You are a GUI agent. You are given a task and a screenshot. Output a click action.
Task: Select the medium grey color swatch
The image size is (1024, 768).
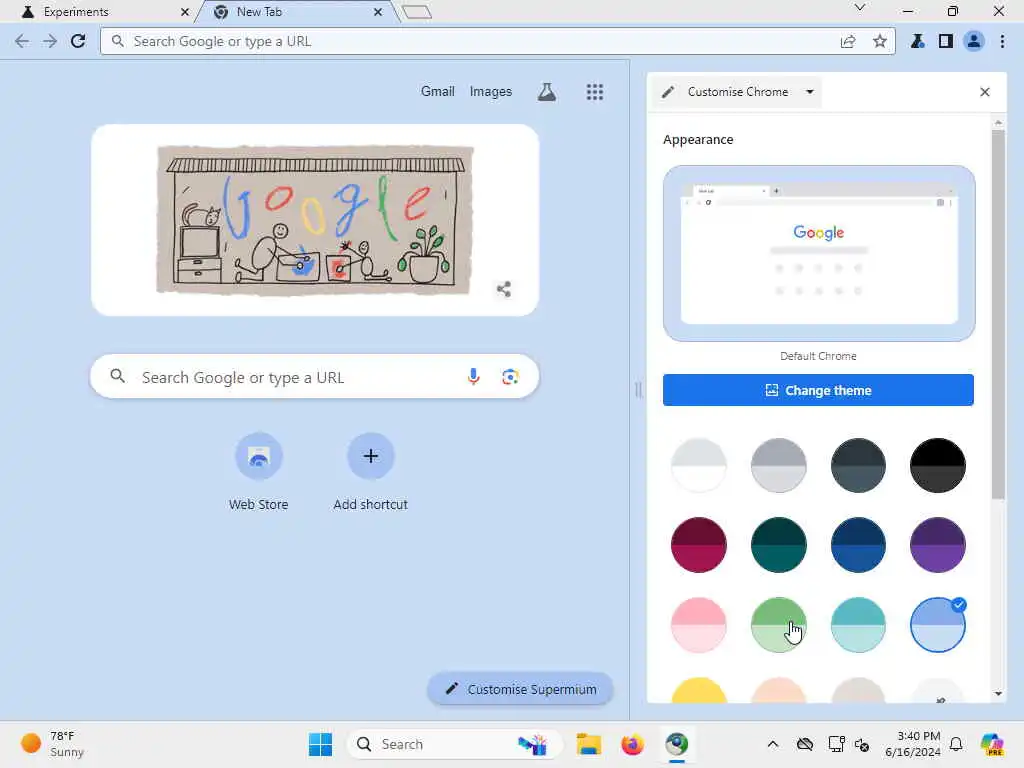(778, 465)
